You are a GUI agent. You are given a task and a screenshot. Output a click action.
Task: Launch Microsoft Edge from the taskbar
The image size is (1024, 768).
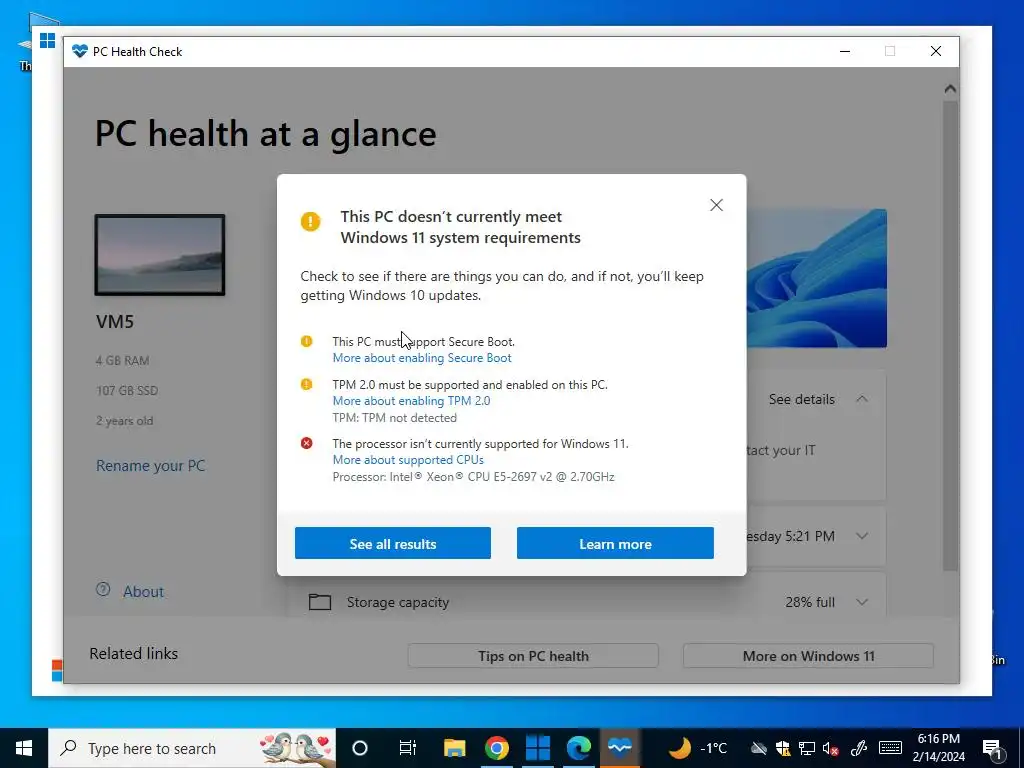(579, 748)
